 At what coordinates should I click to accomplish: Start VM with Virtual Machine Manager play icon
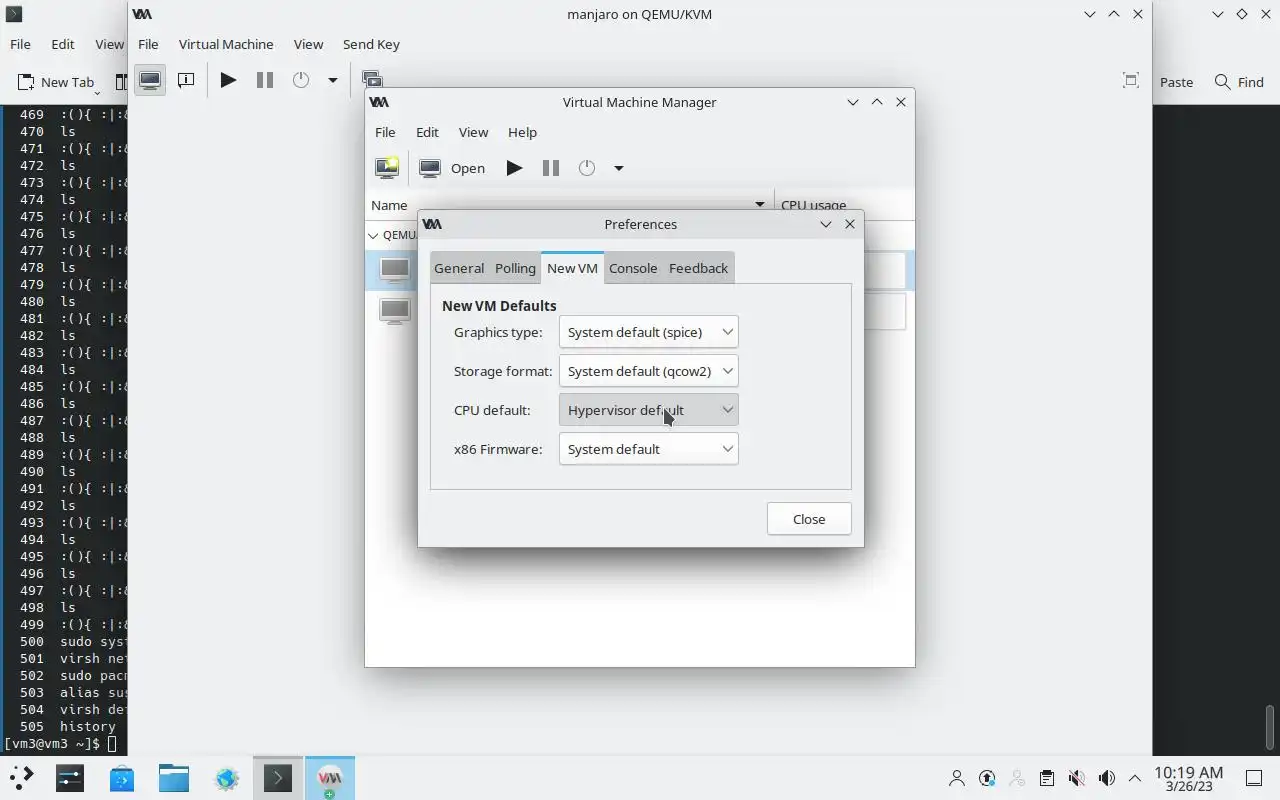(x=514, y=168)
